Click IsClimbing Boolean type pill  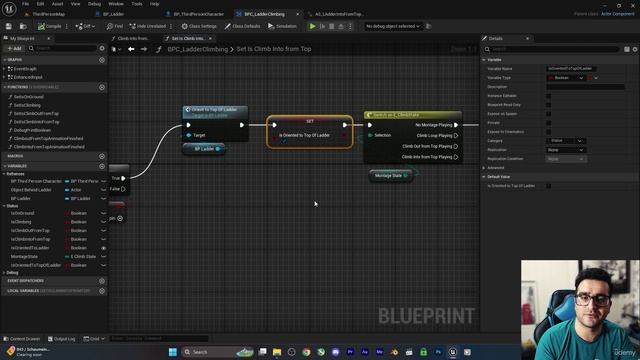[x=76, y=222]
